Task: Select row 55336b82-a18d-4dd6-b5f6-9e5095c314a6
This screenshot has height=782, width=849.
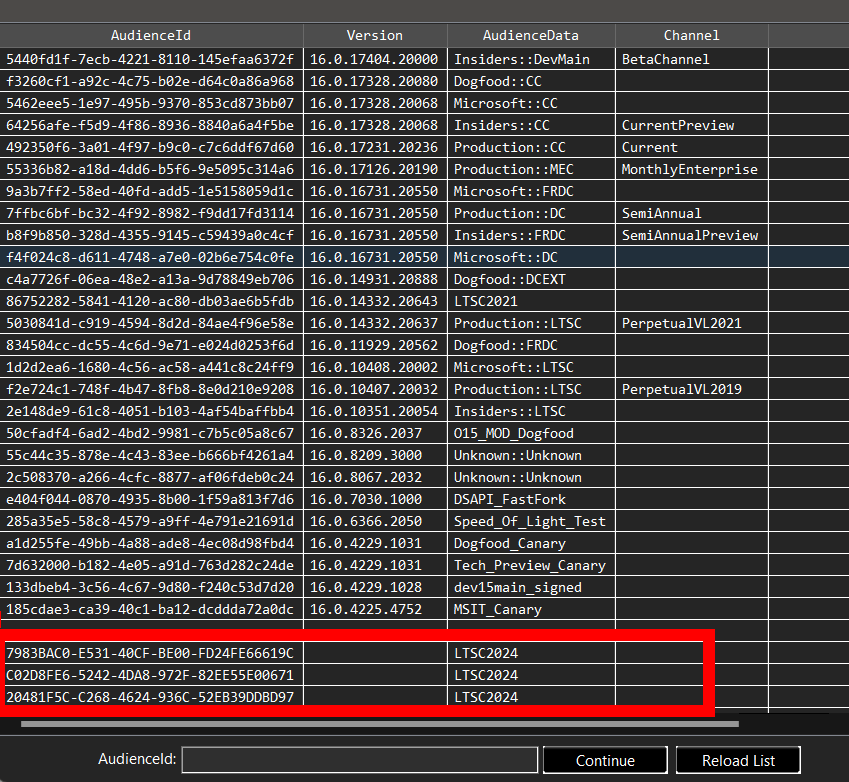Action: (424, 169)
